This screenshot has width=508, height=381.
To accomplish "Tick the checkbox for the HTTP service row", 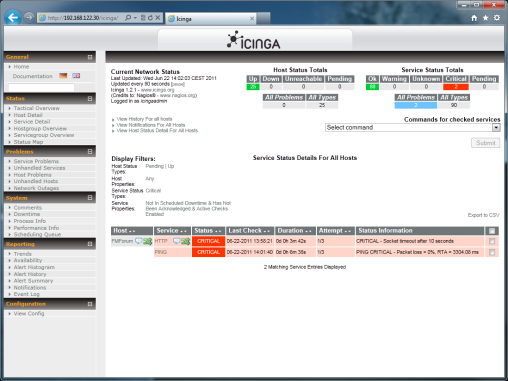I will point(492,241).
